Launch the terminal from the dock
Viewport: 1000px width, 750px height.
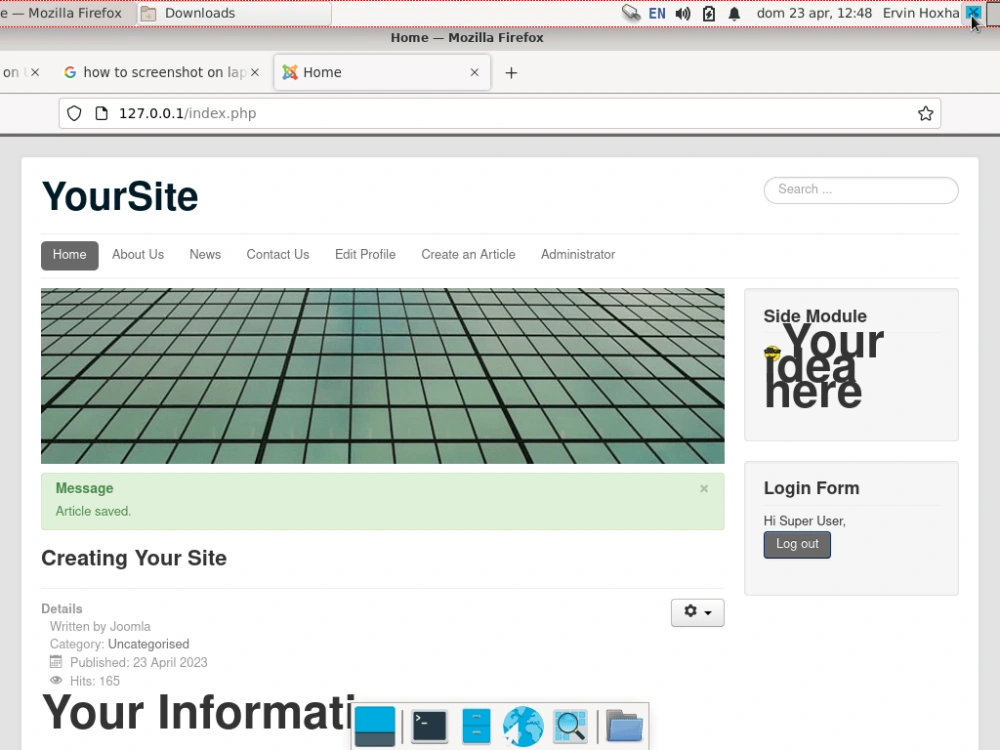click(429, 726)
